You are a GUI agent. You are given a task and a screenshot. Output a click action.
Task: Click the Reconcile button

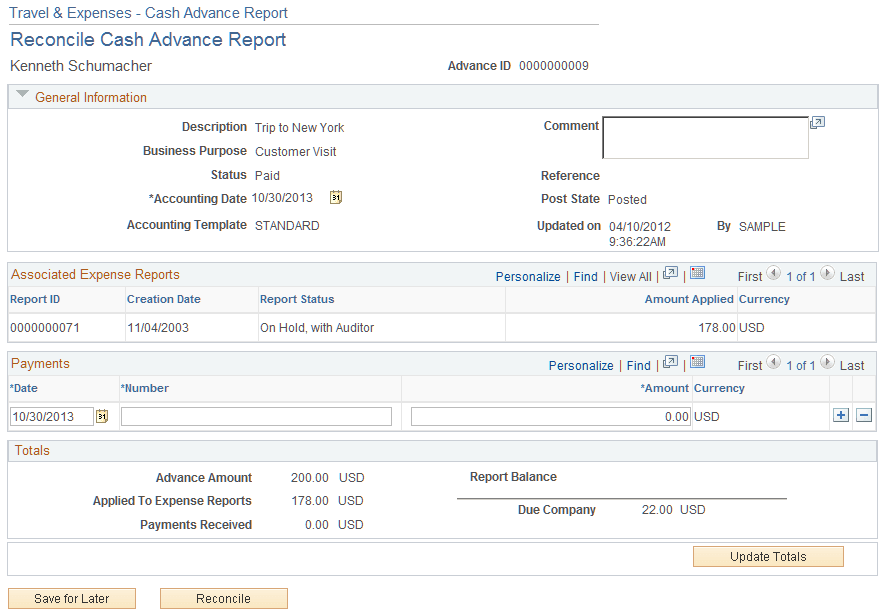(x=223, y=598)
